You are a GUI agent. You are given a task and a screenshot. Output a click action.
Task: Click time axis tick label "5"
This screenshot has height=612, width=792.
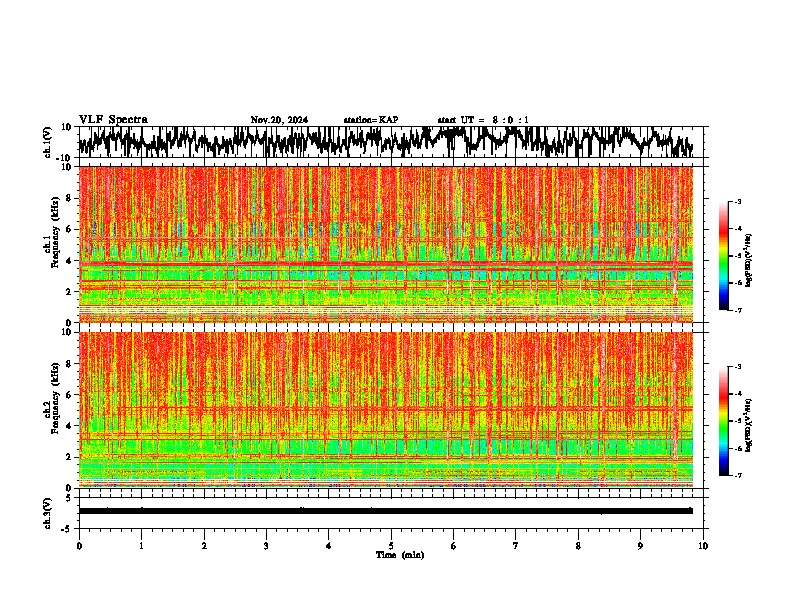[x=391, y=546]
